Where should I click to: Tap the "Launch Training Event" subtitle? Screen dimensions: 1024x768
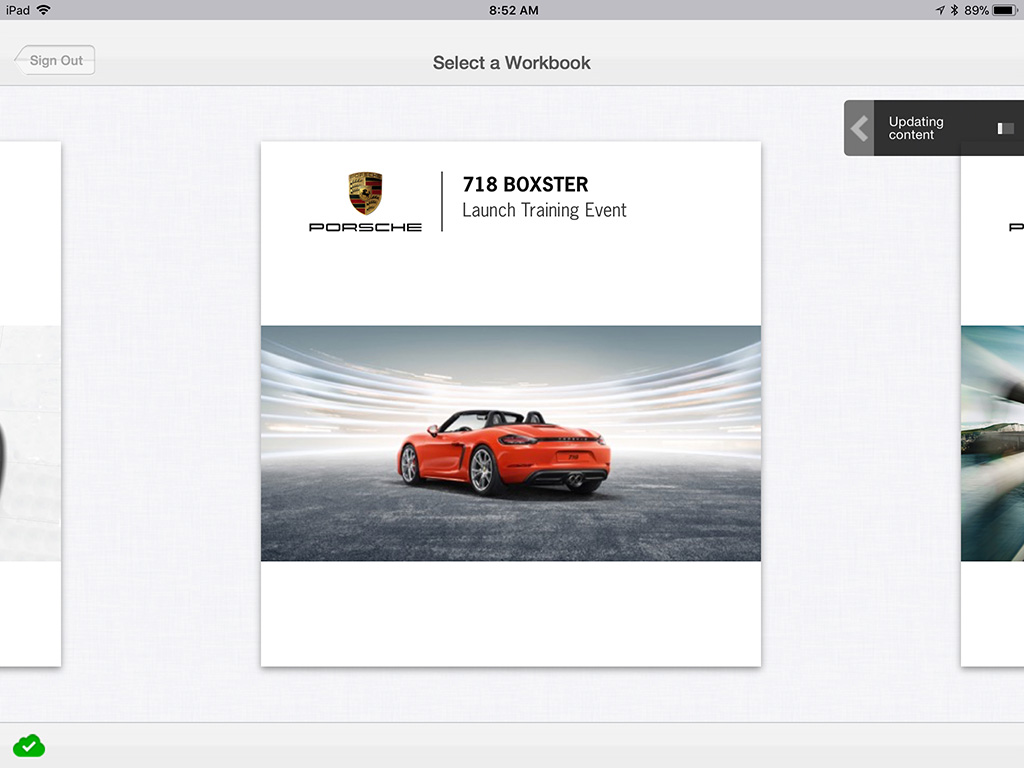tap(544, 210)
